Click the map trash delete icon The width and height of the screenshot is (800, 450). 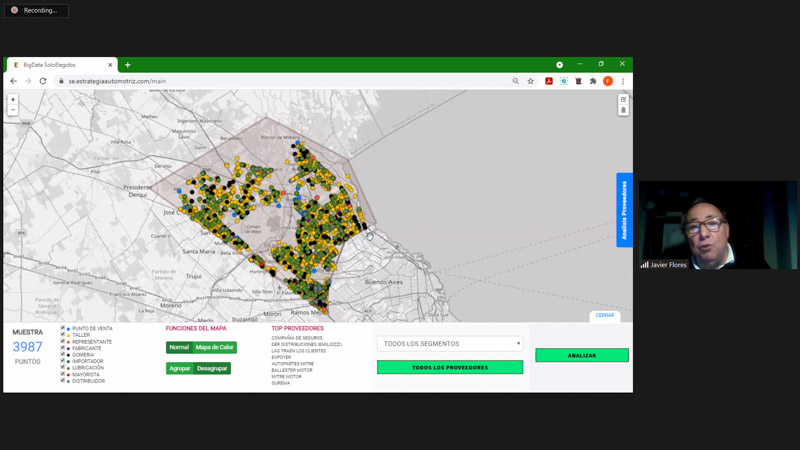(623, 110)
